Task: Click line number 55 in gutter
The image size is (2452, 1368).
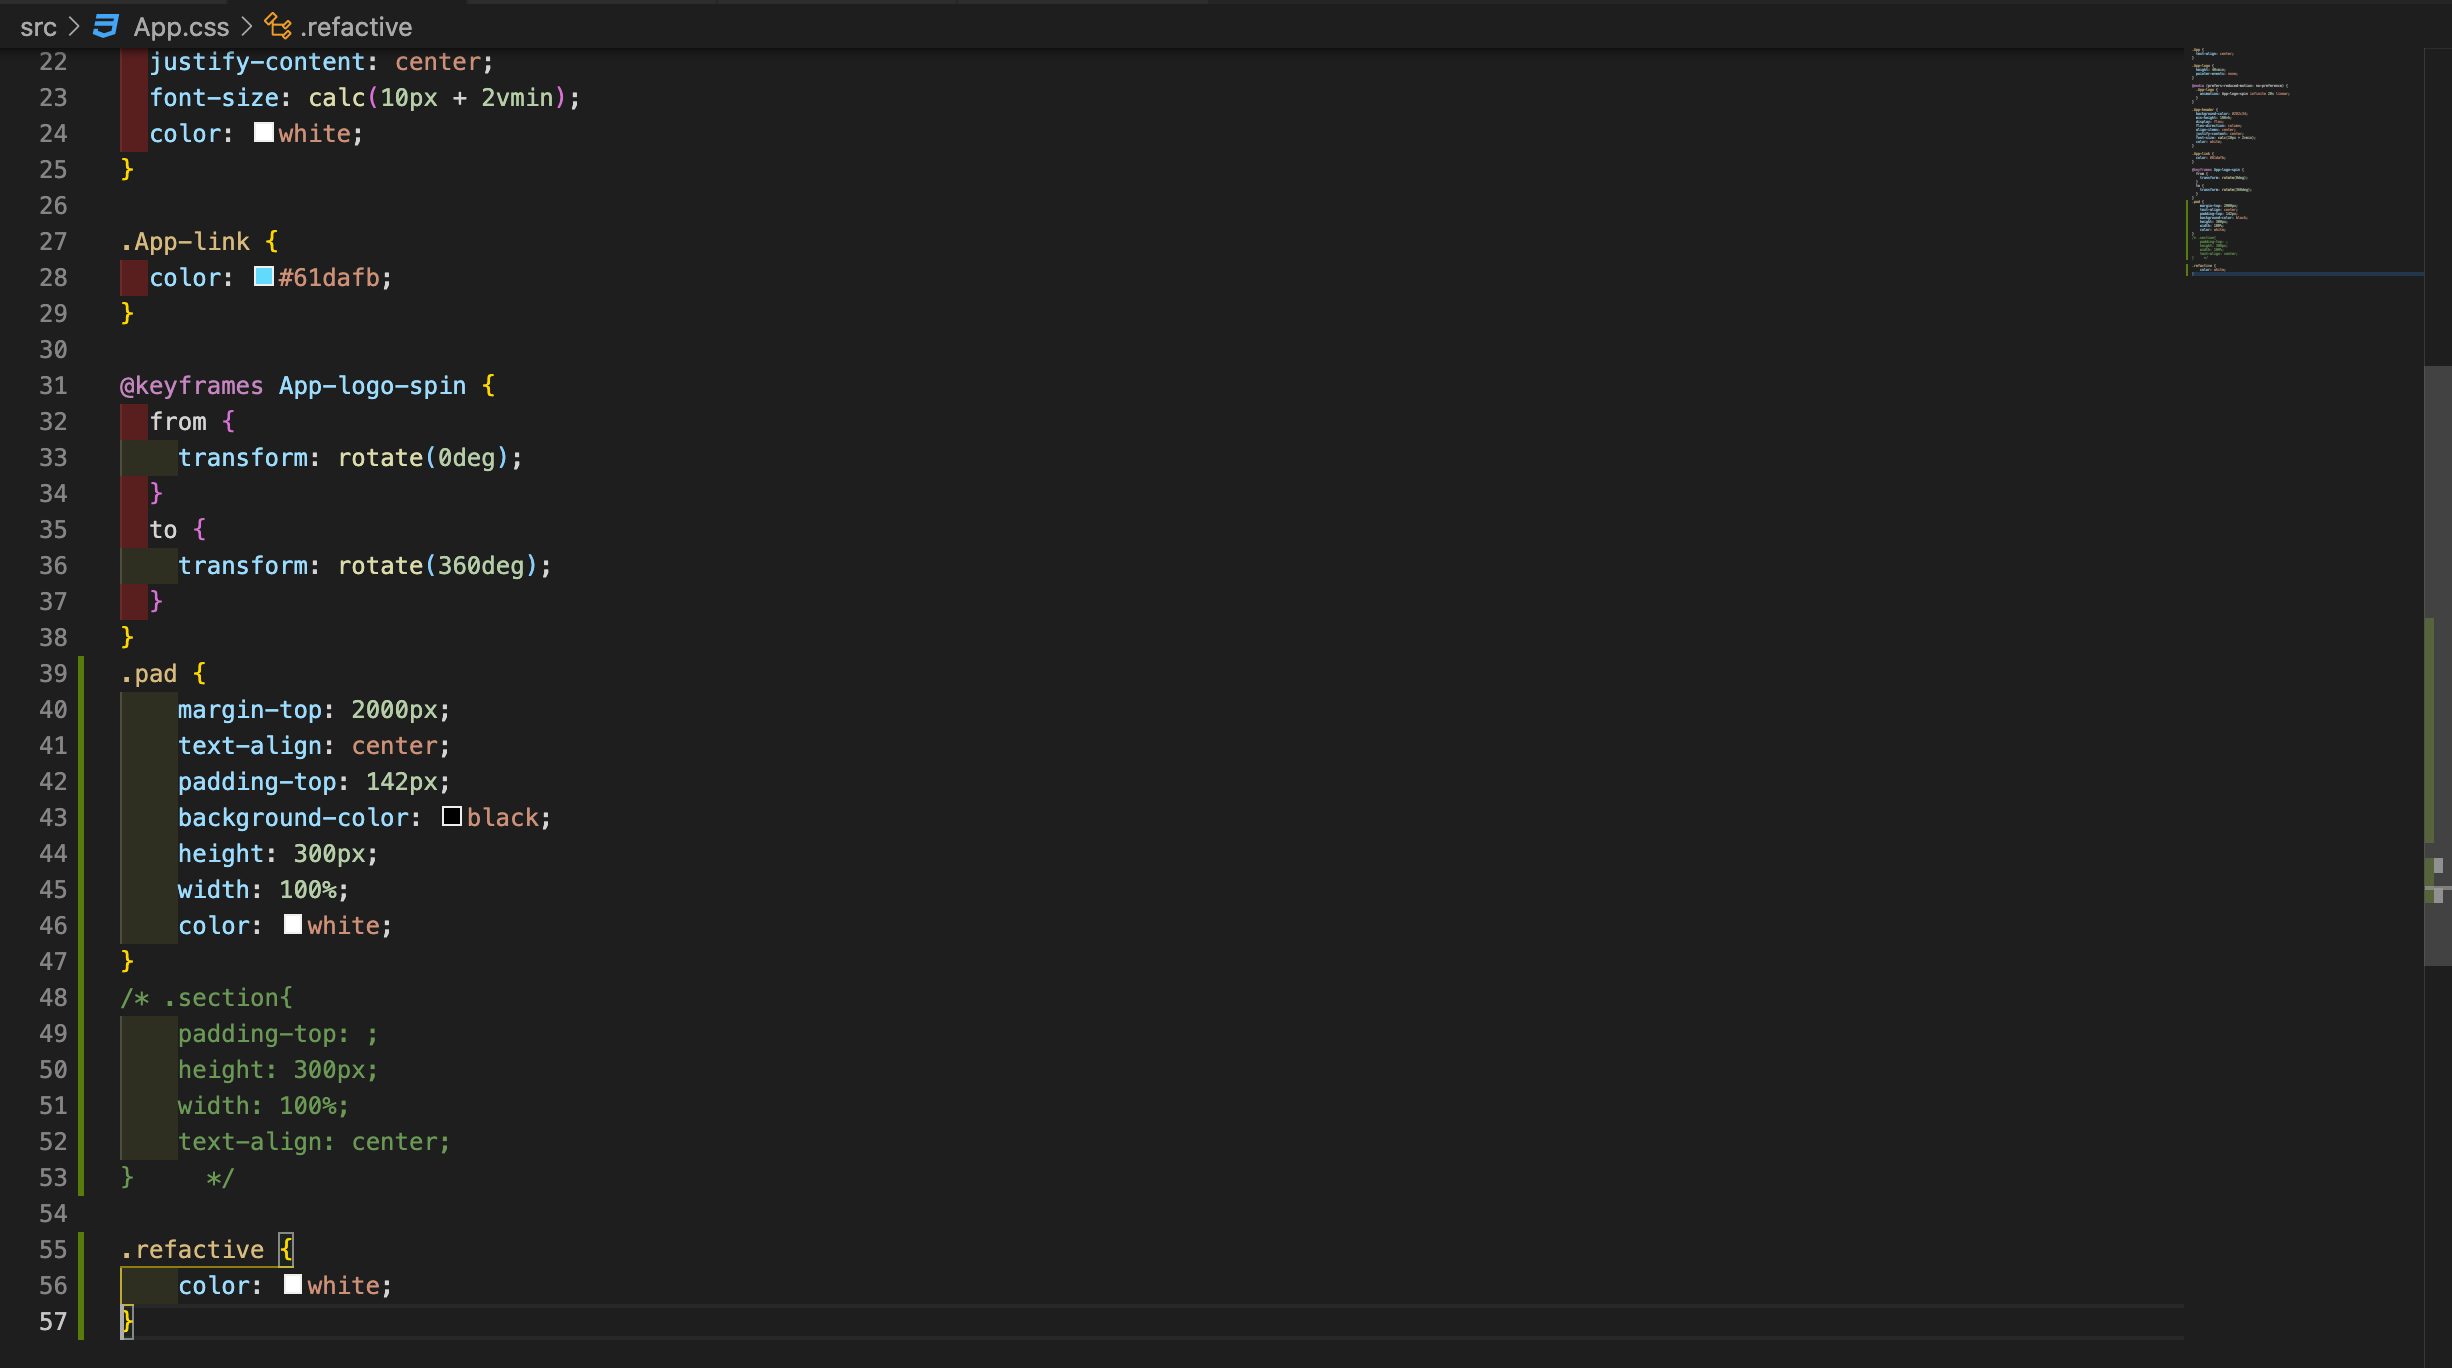Action: click(x=53, y=1249)
